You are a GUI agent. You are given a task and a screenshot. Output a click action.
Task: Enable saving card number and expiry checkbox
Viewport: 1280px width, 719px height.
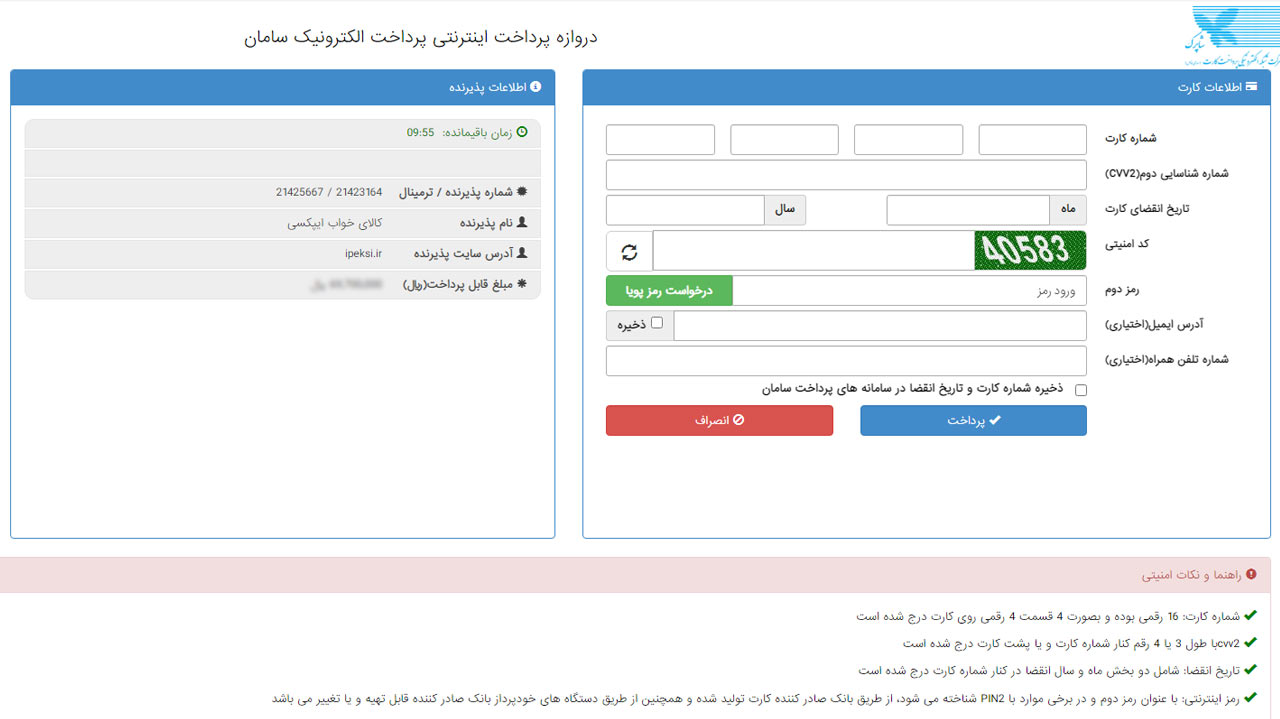pyautogui.click(x=1081, y=390)
